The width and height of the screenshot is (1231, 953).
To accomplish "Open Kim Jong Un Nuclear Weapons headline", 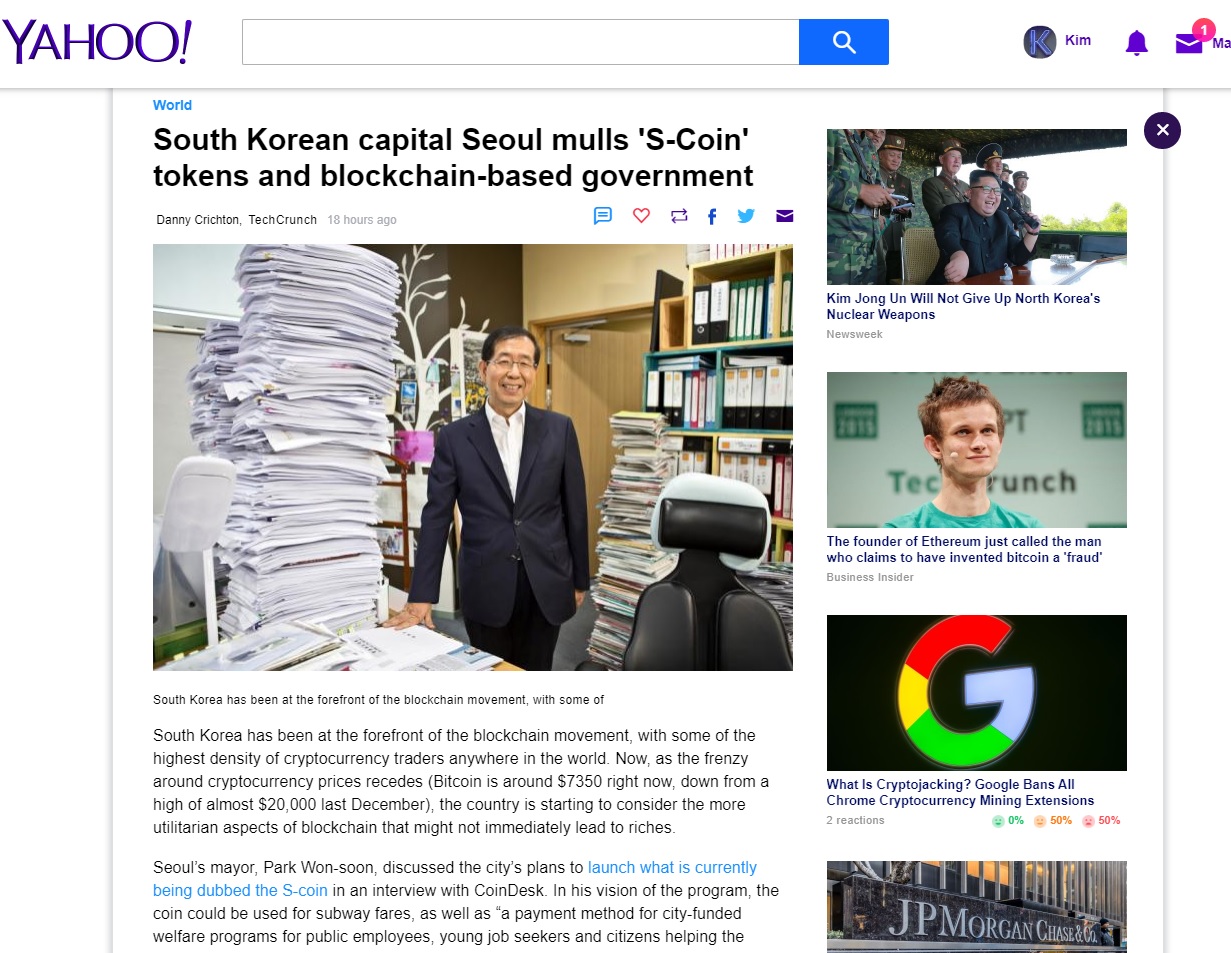I will coord(963,306).
